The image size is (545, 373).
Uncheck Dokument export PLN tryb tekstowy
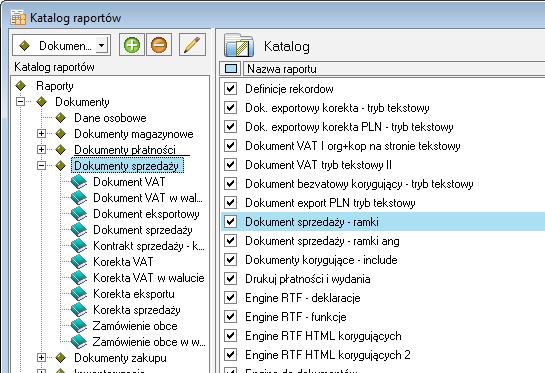(230, 203)
